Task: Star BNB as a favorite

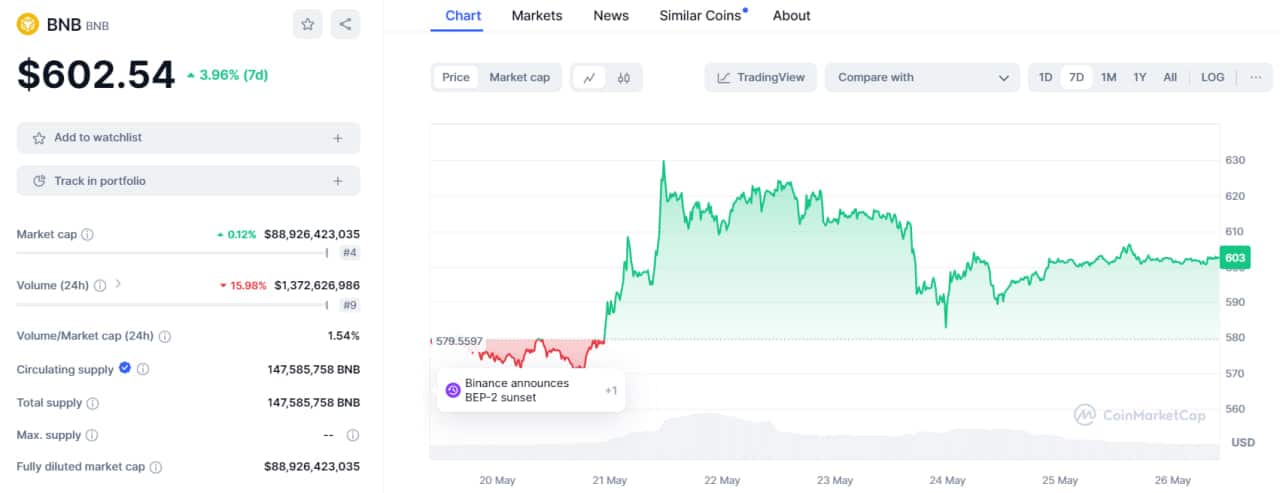Action: pos(308,24)
